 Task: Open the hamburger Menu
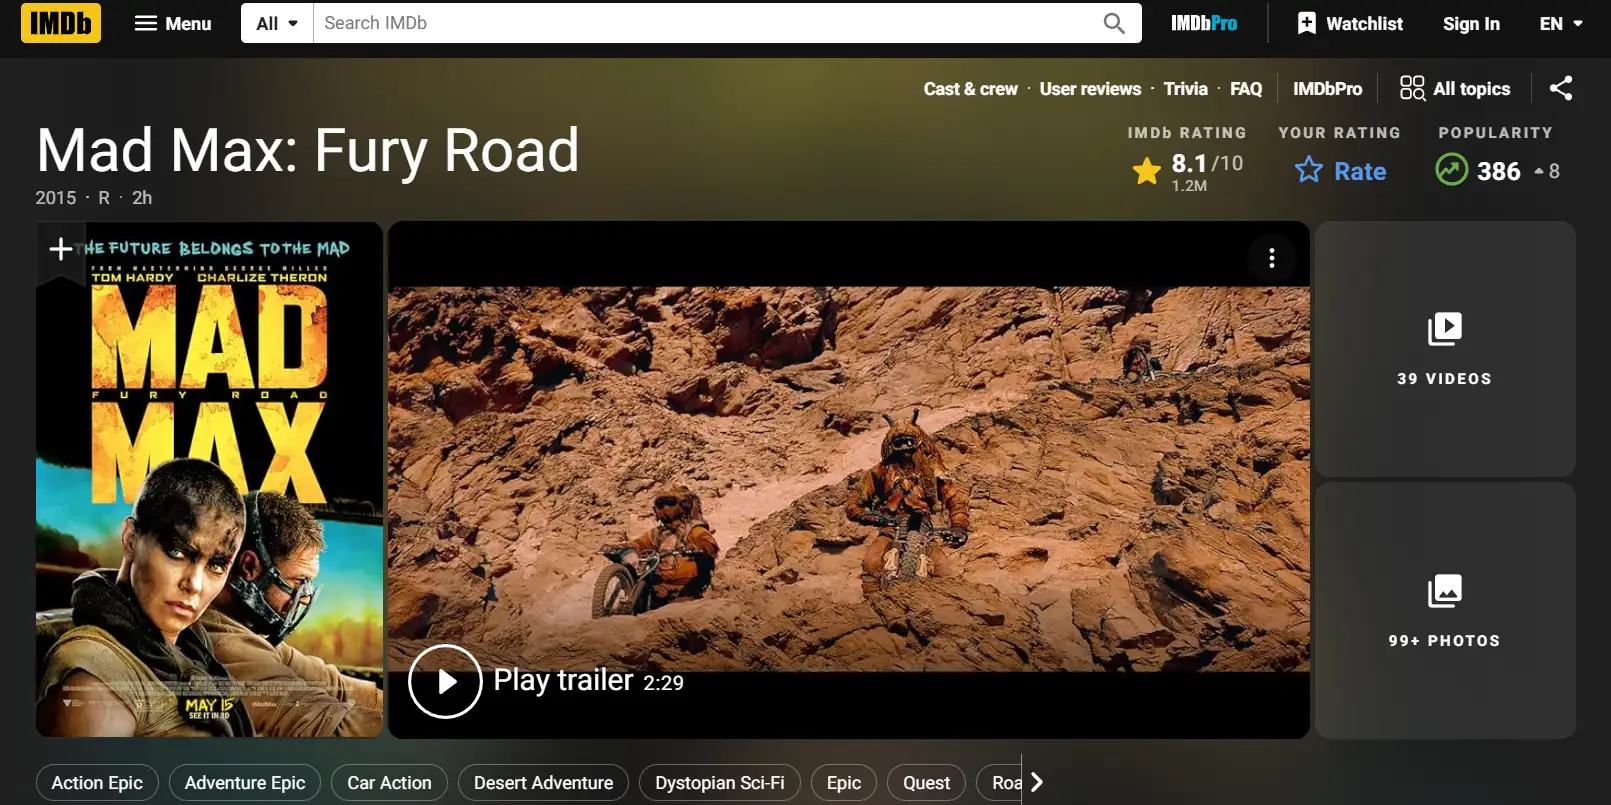(x=173, y=23)
